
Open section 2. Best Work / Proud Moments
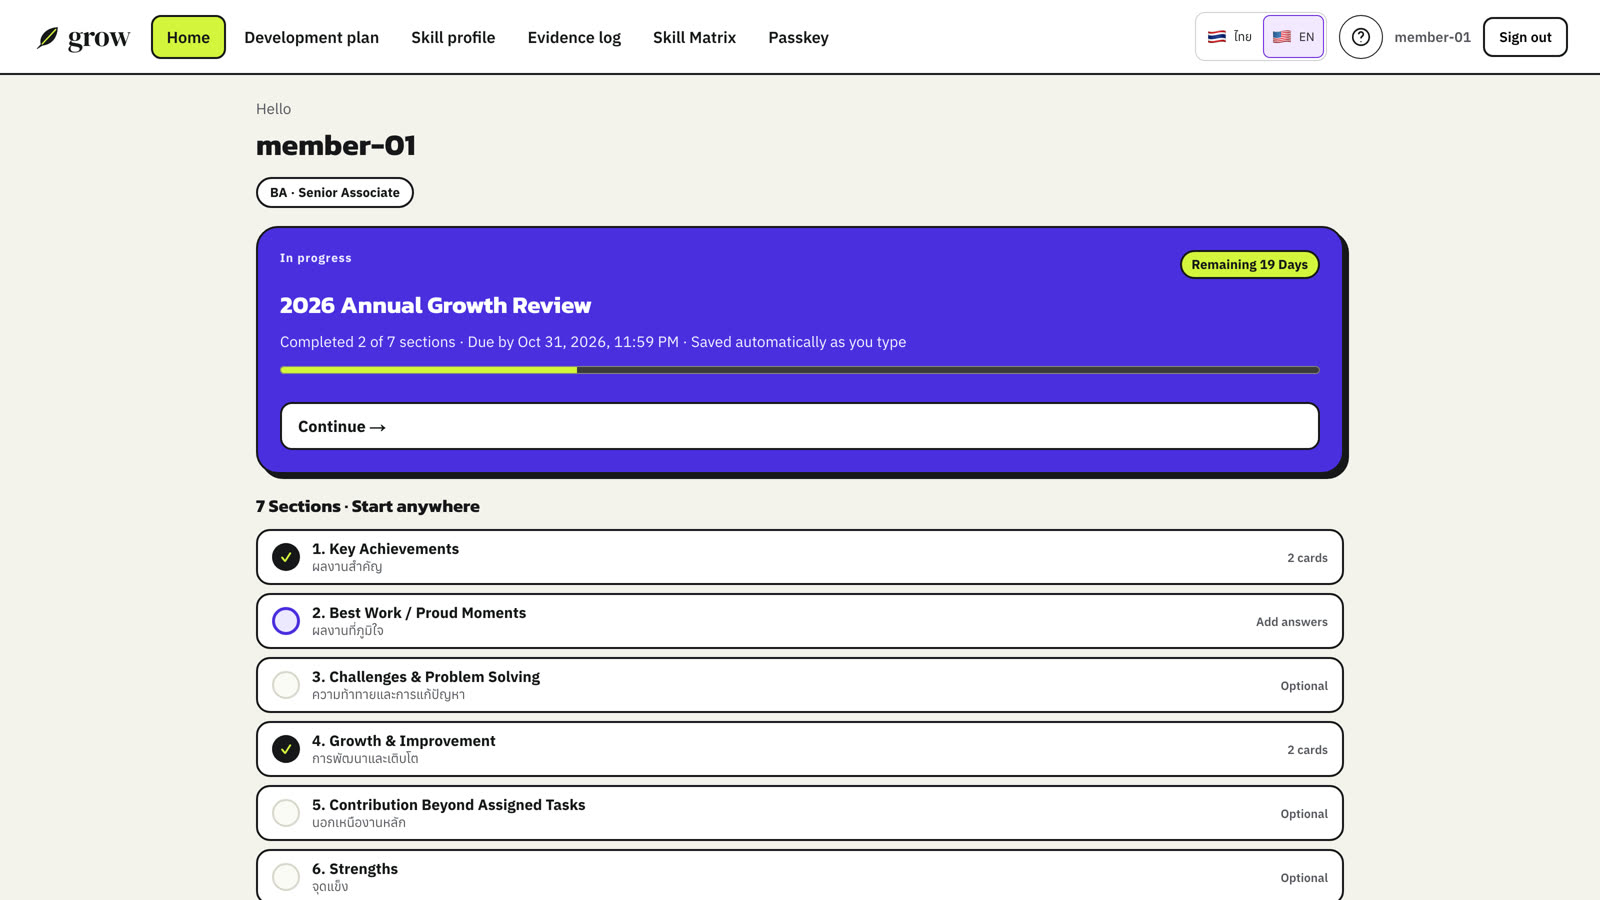click(x=799, y=621)
